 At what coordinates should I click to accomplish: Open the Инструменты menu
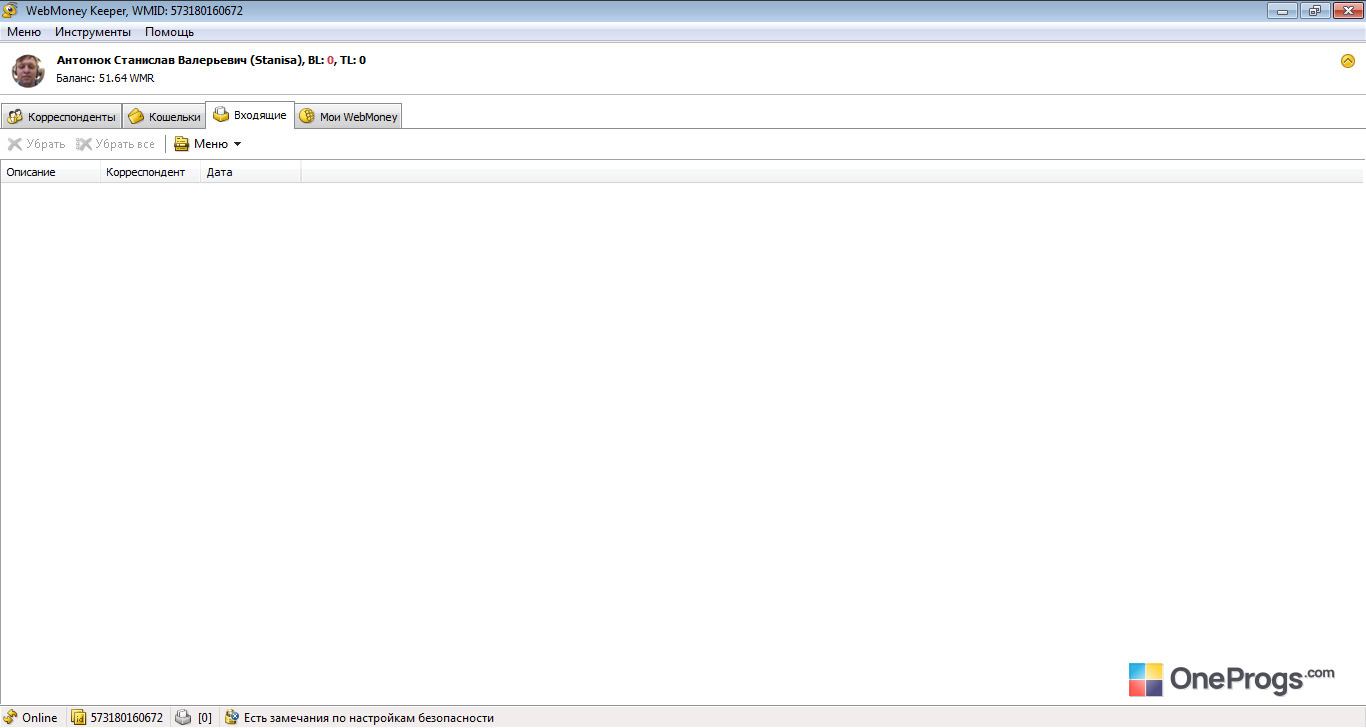click(x=93, y=32)
